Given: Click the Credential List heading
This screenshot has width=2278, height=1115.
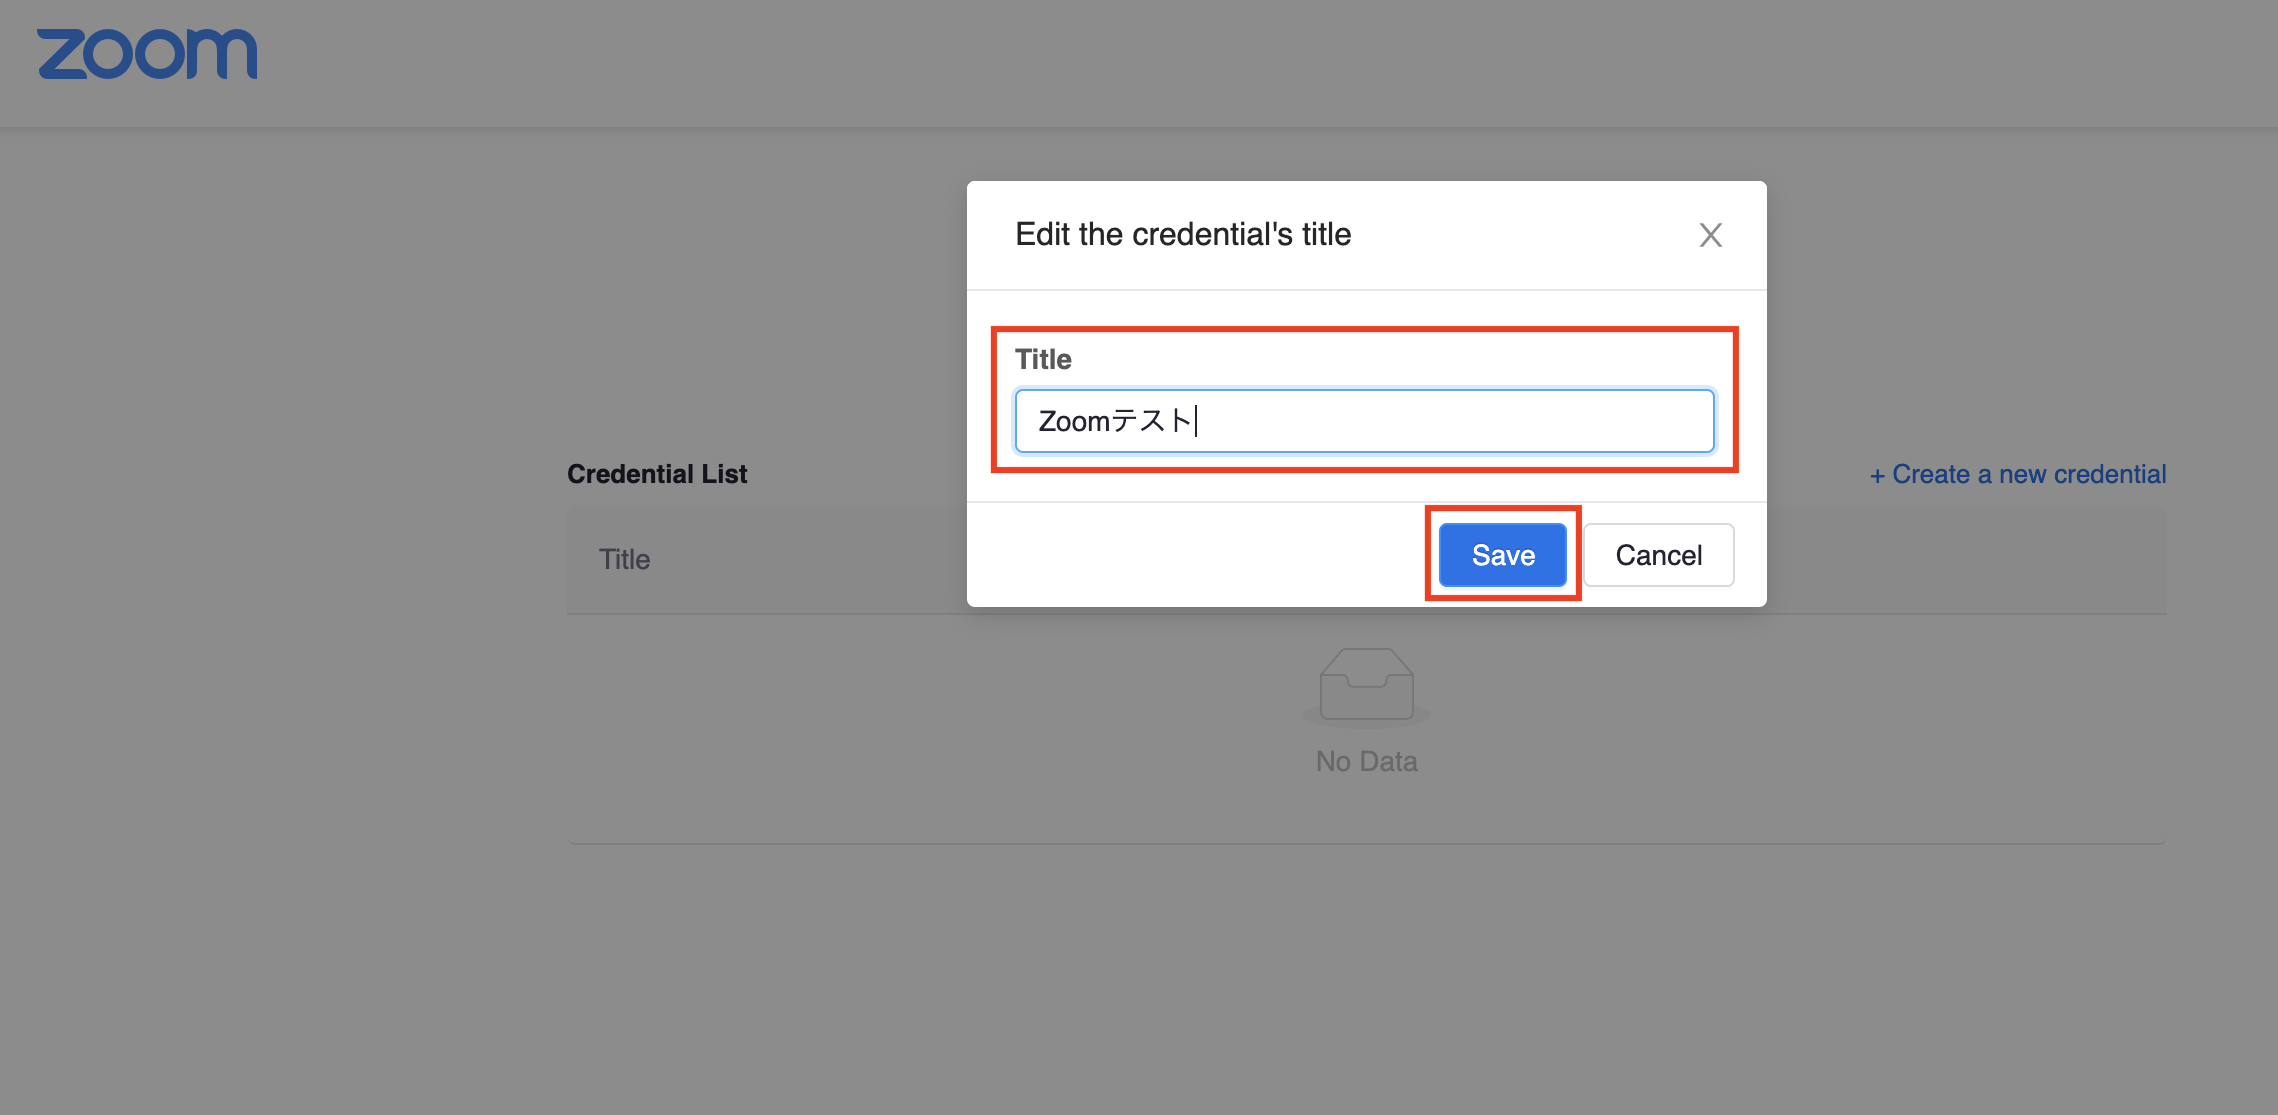Looking at the screenshot, I should coord(657,474).
